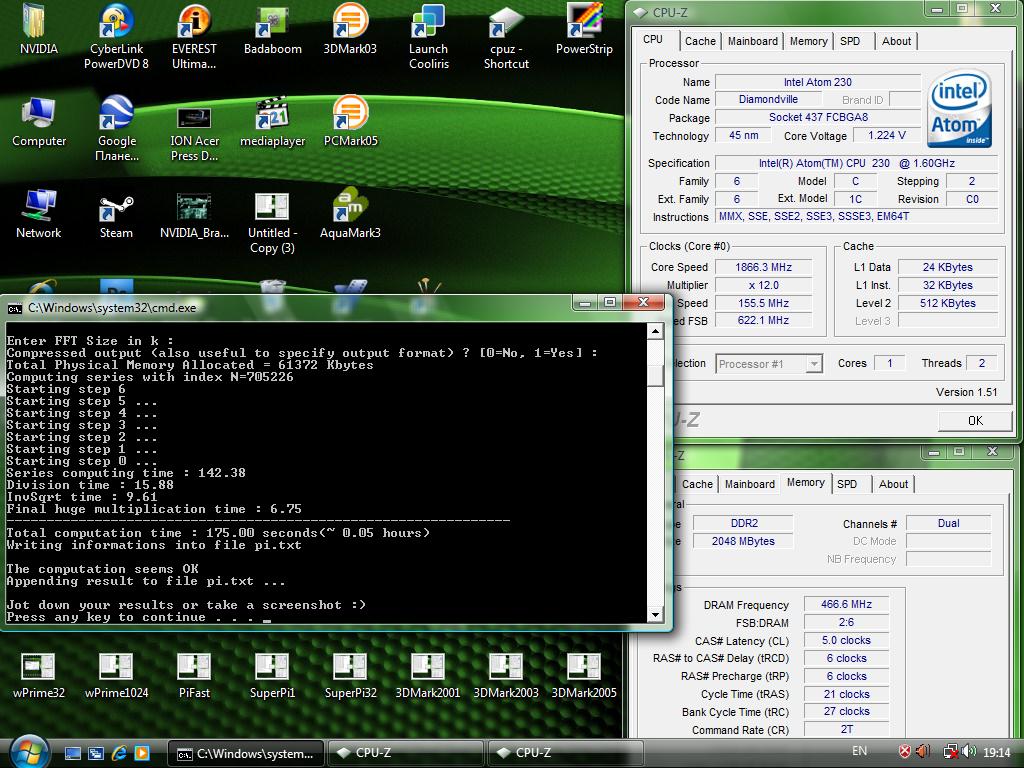Click the Channels # value Dual
The height and width of the screenshot is (768, 1024).
tap(948, 523)
